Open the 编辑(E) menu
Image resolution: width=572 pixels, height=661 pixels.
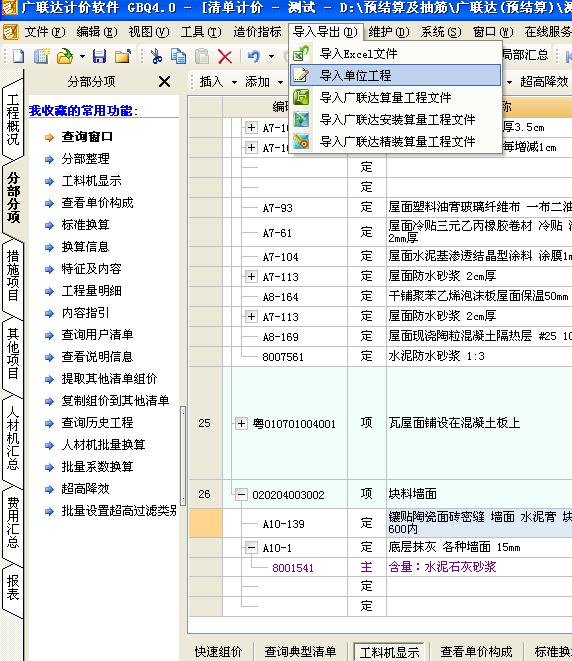pos(97,32)
